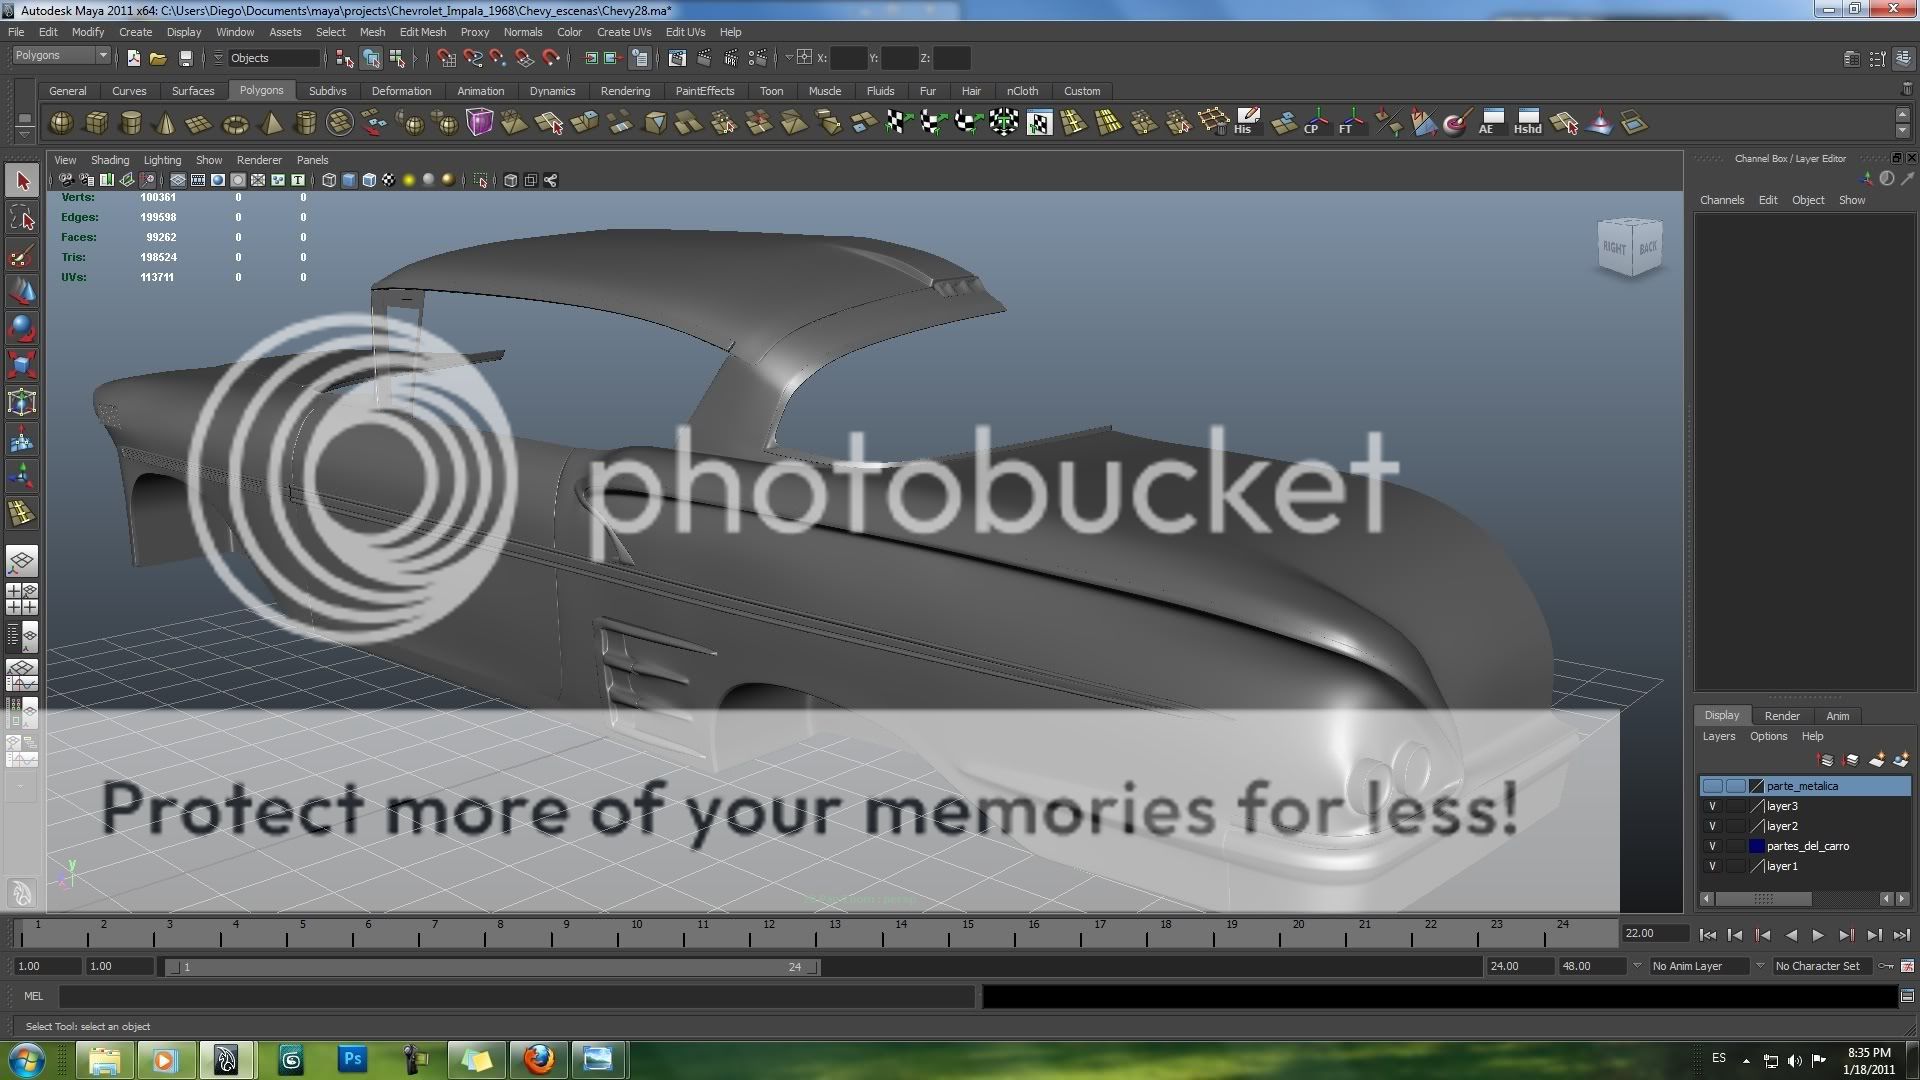Switch to the Surfaces shelf tab
The image size is (1920, 1080).
[193, 91]
